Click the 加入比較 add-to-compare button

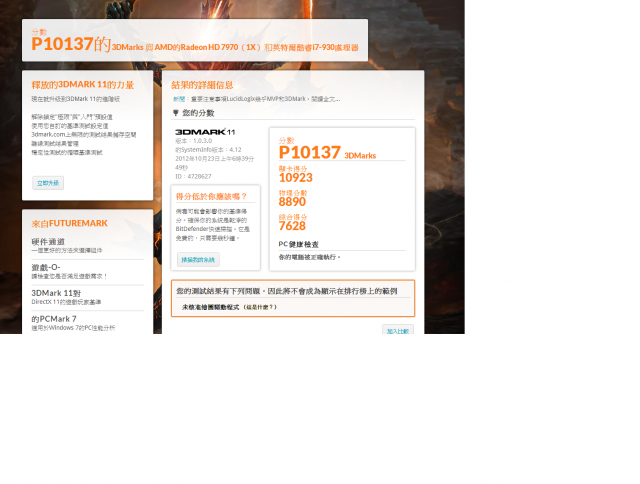click(x=398, y=330)
